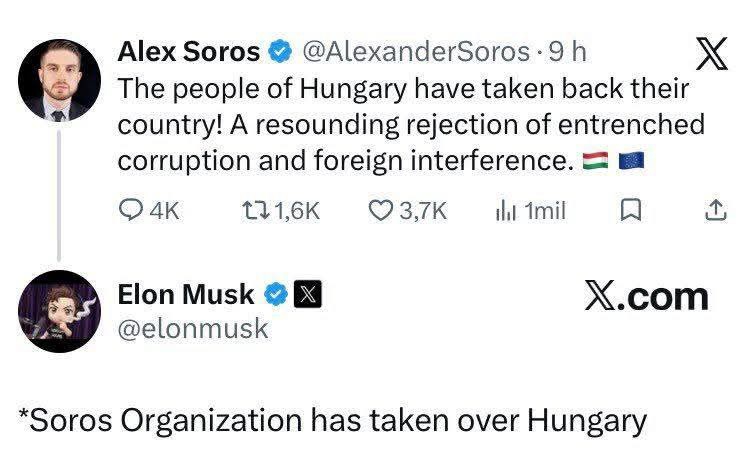Click the Hungary flag emoji
This screenshot has width=750, height=469.
click(x=594, y=160)
